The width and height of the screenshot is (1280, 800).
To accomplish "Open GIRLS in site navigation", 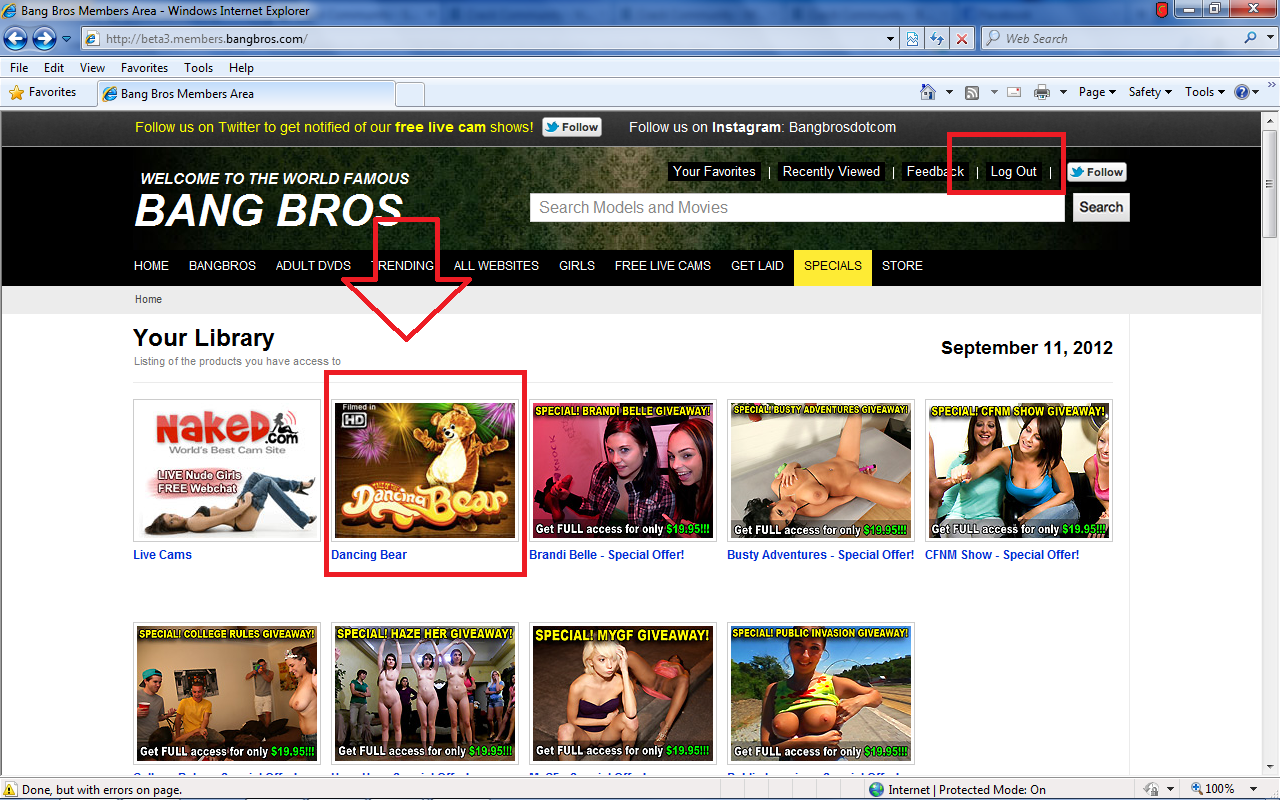I will click(x=577, y=266).
